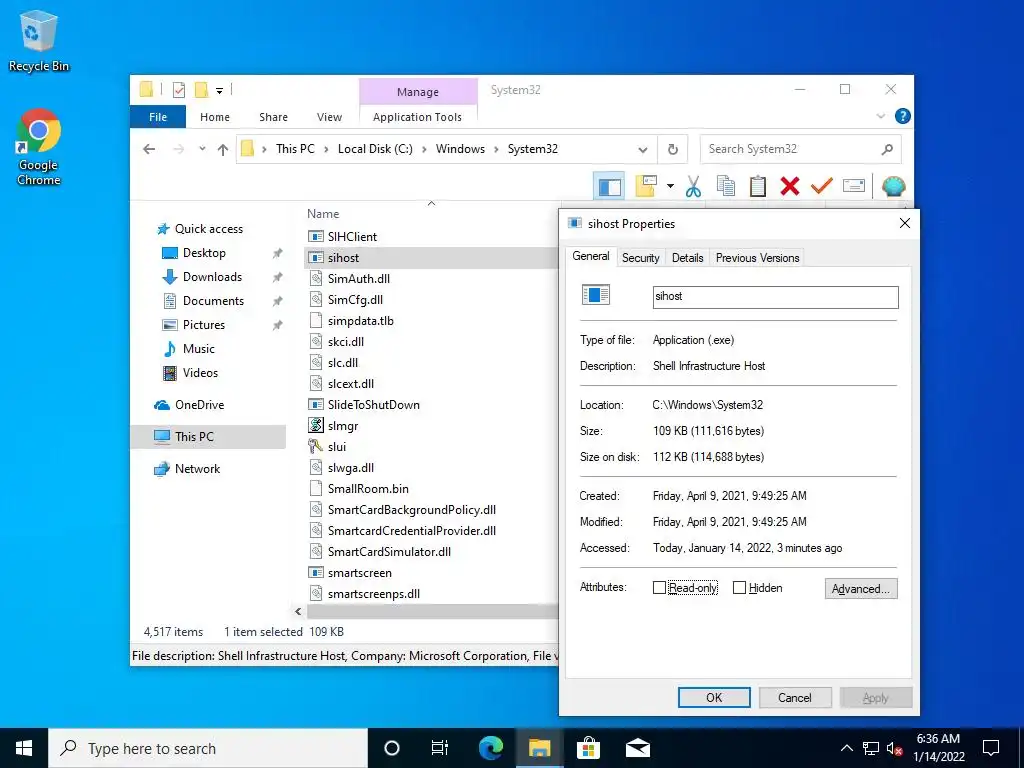Select Pictures in navigation pane
This screenshot has width=1024, height=768.
[x=193, y=325]
